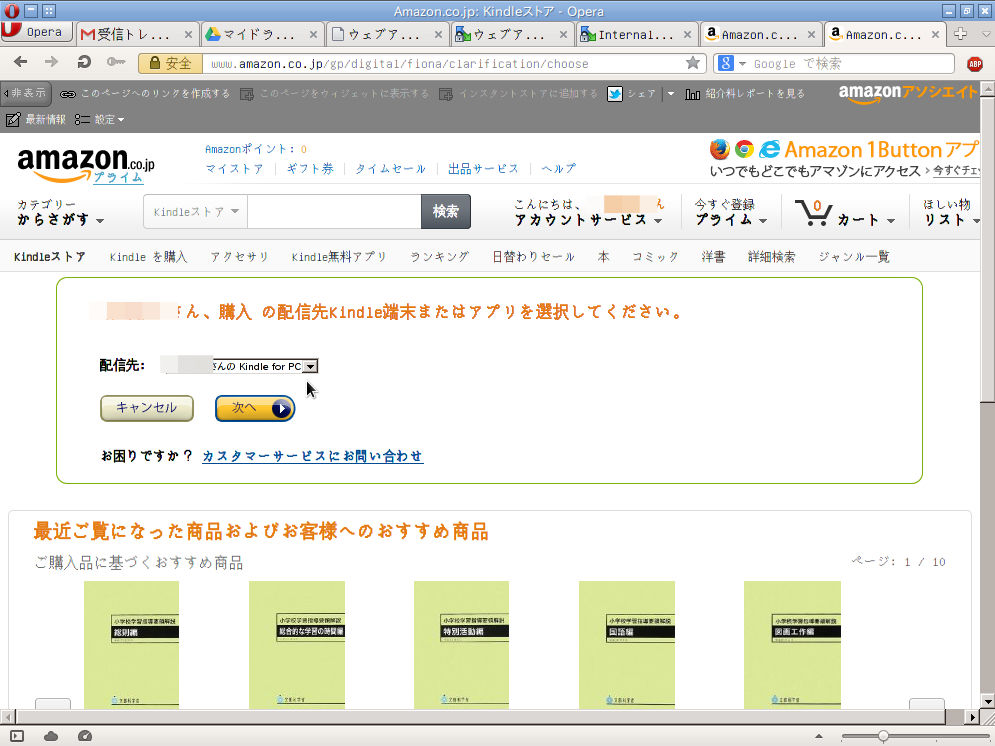
Task: Open the 総則編 book thumbnail
Action: 131,645
